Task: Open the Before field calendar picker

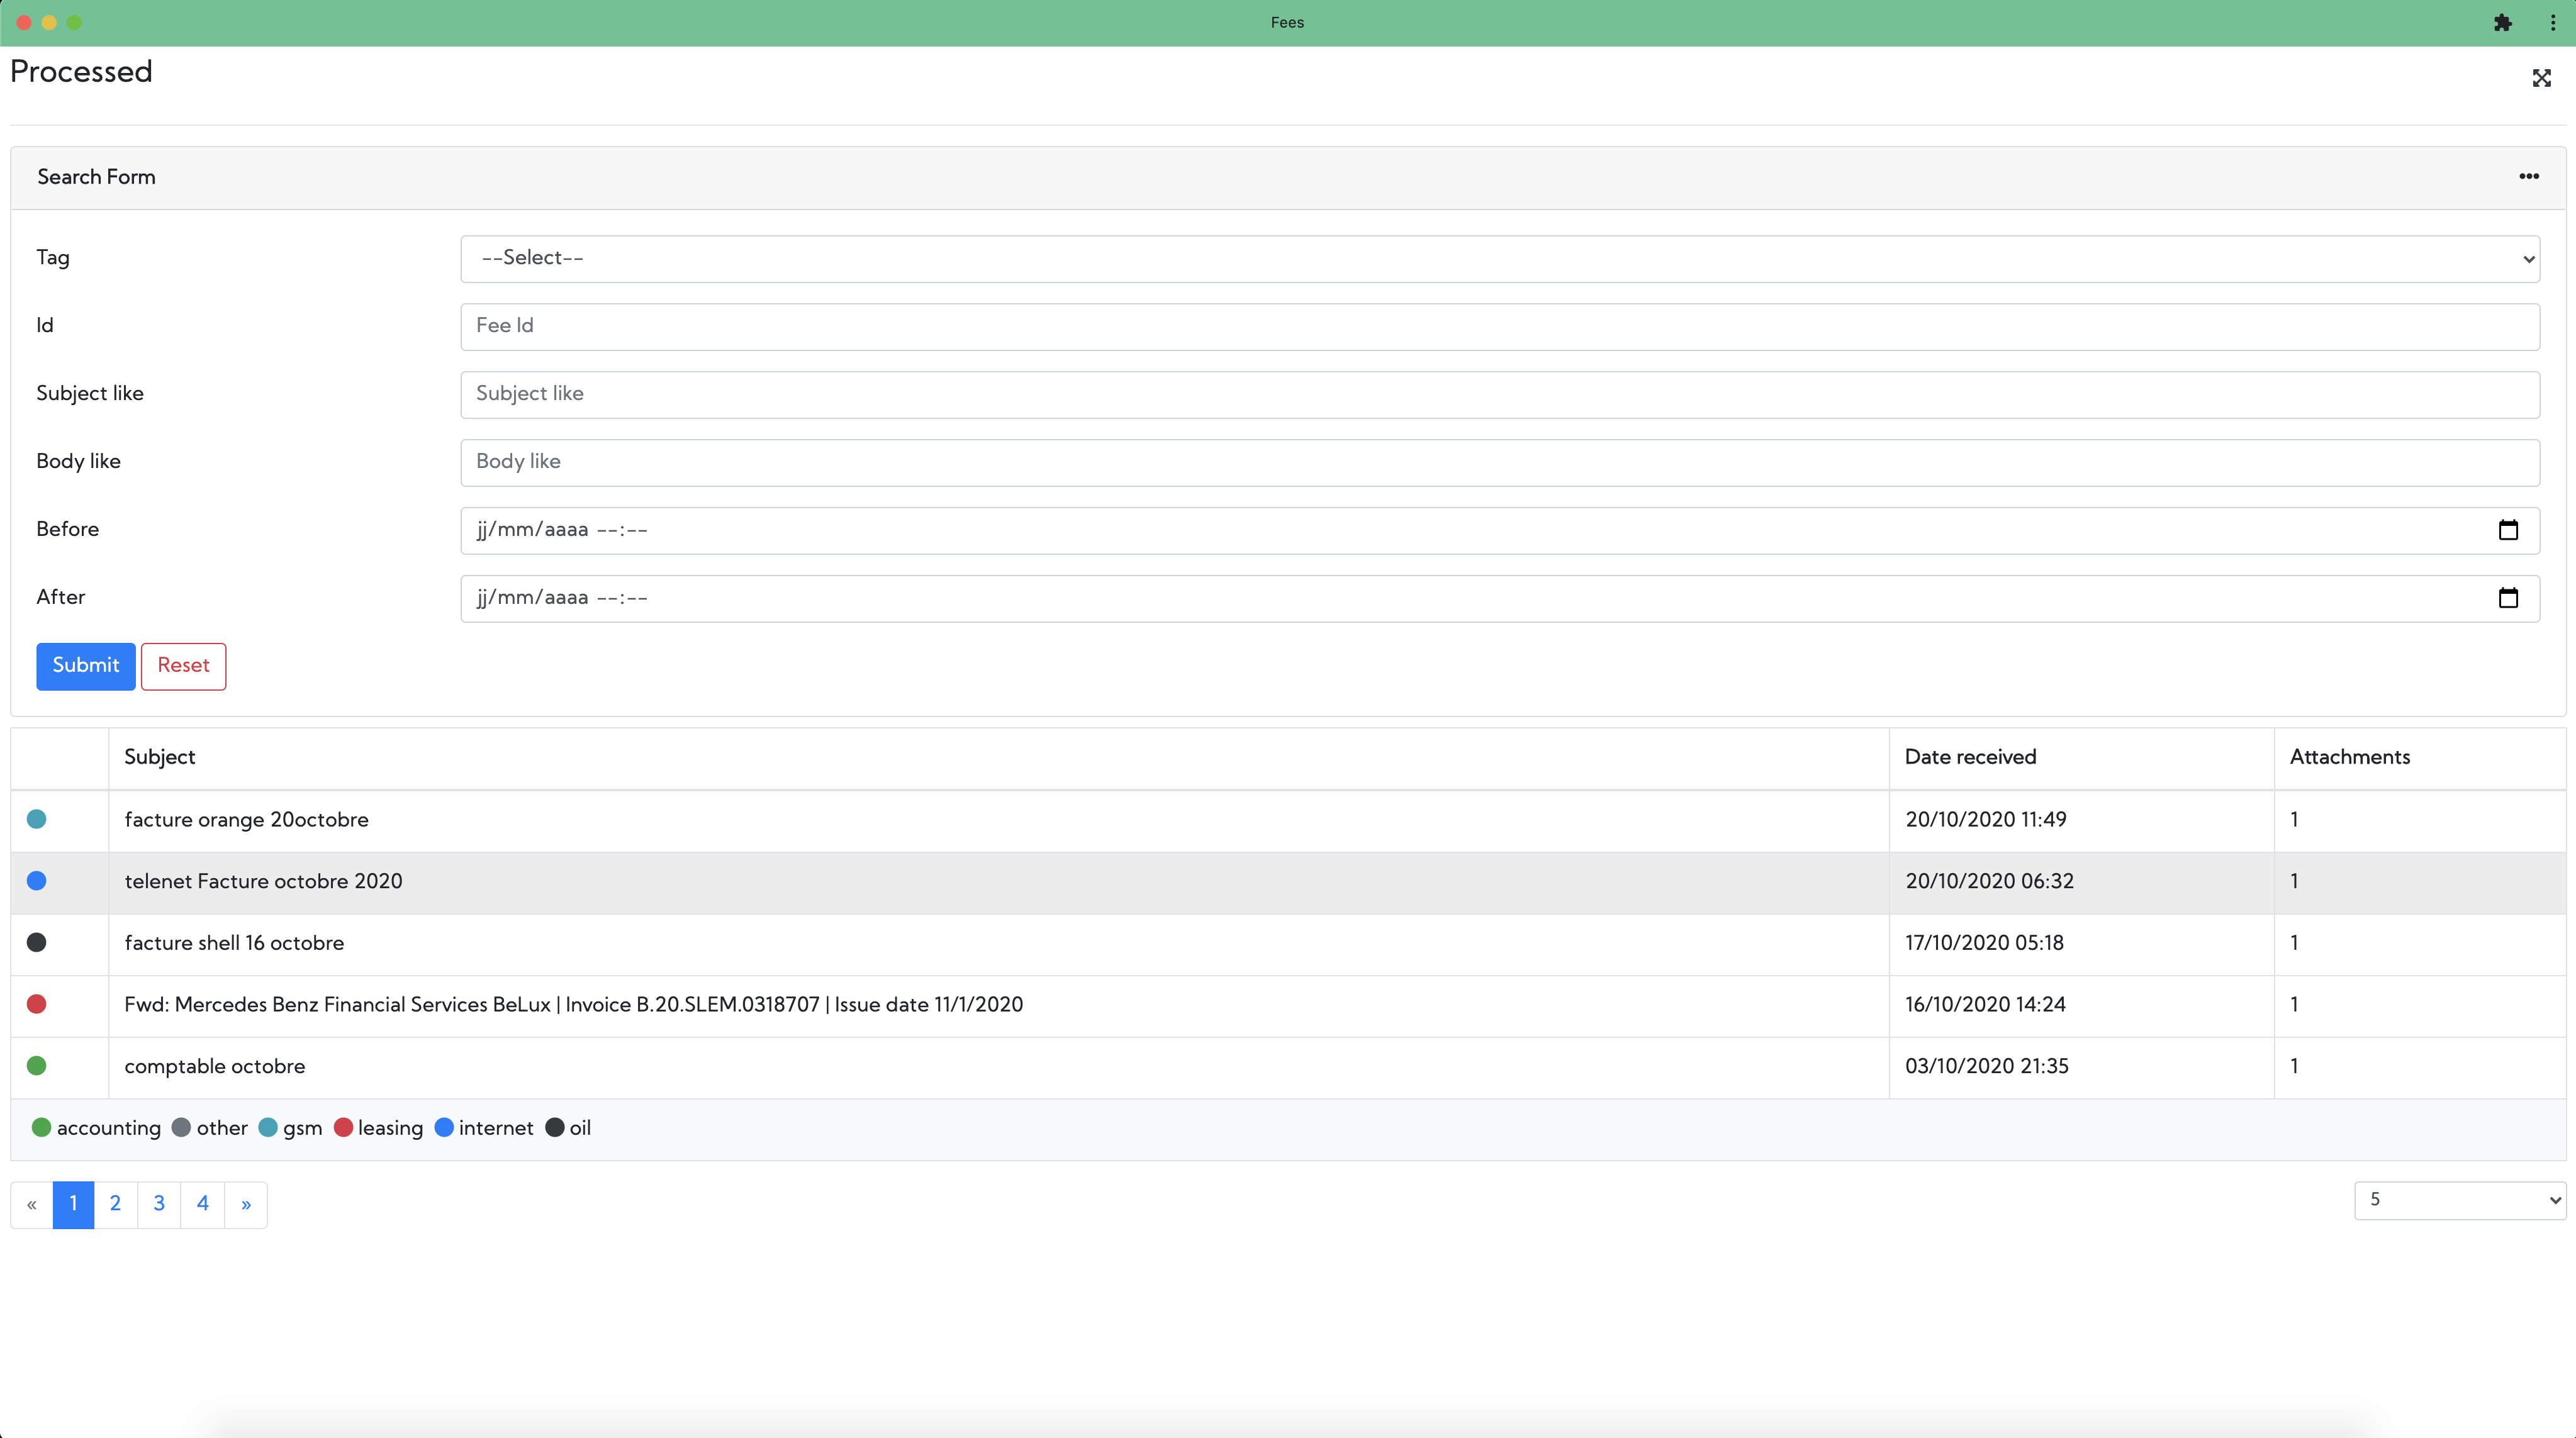Action: pyautogui.click(x=2508, y=530)
